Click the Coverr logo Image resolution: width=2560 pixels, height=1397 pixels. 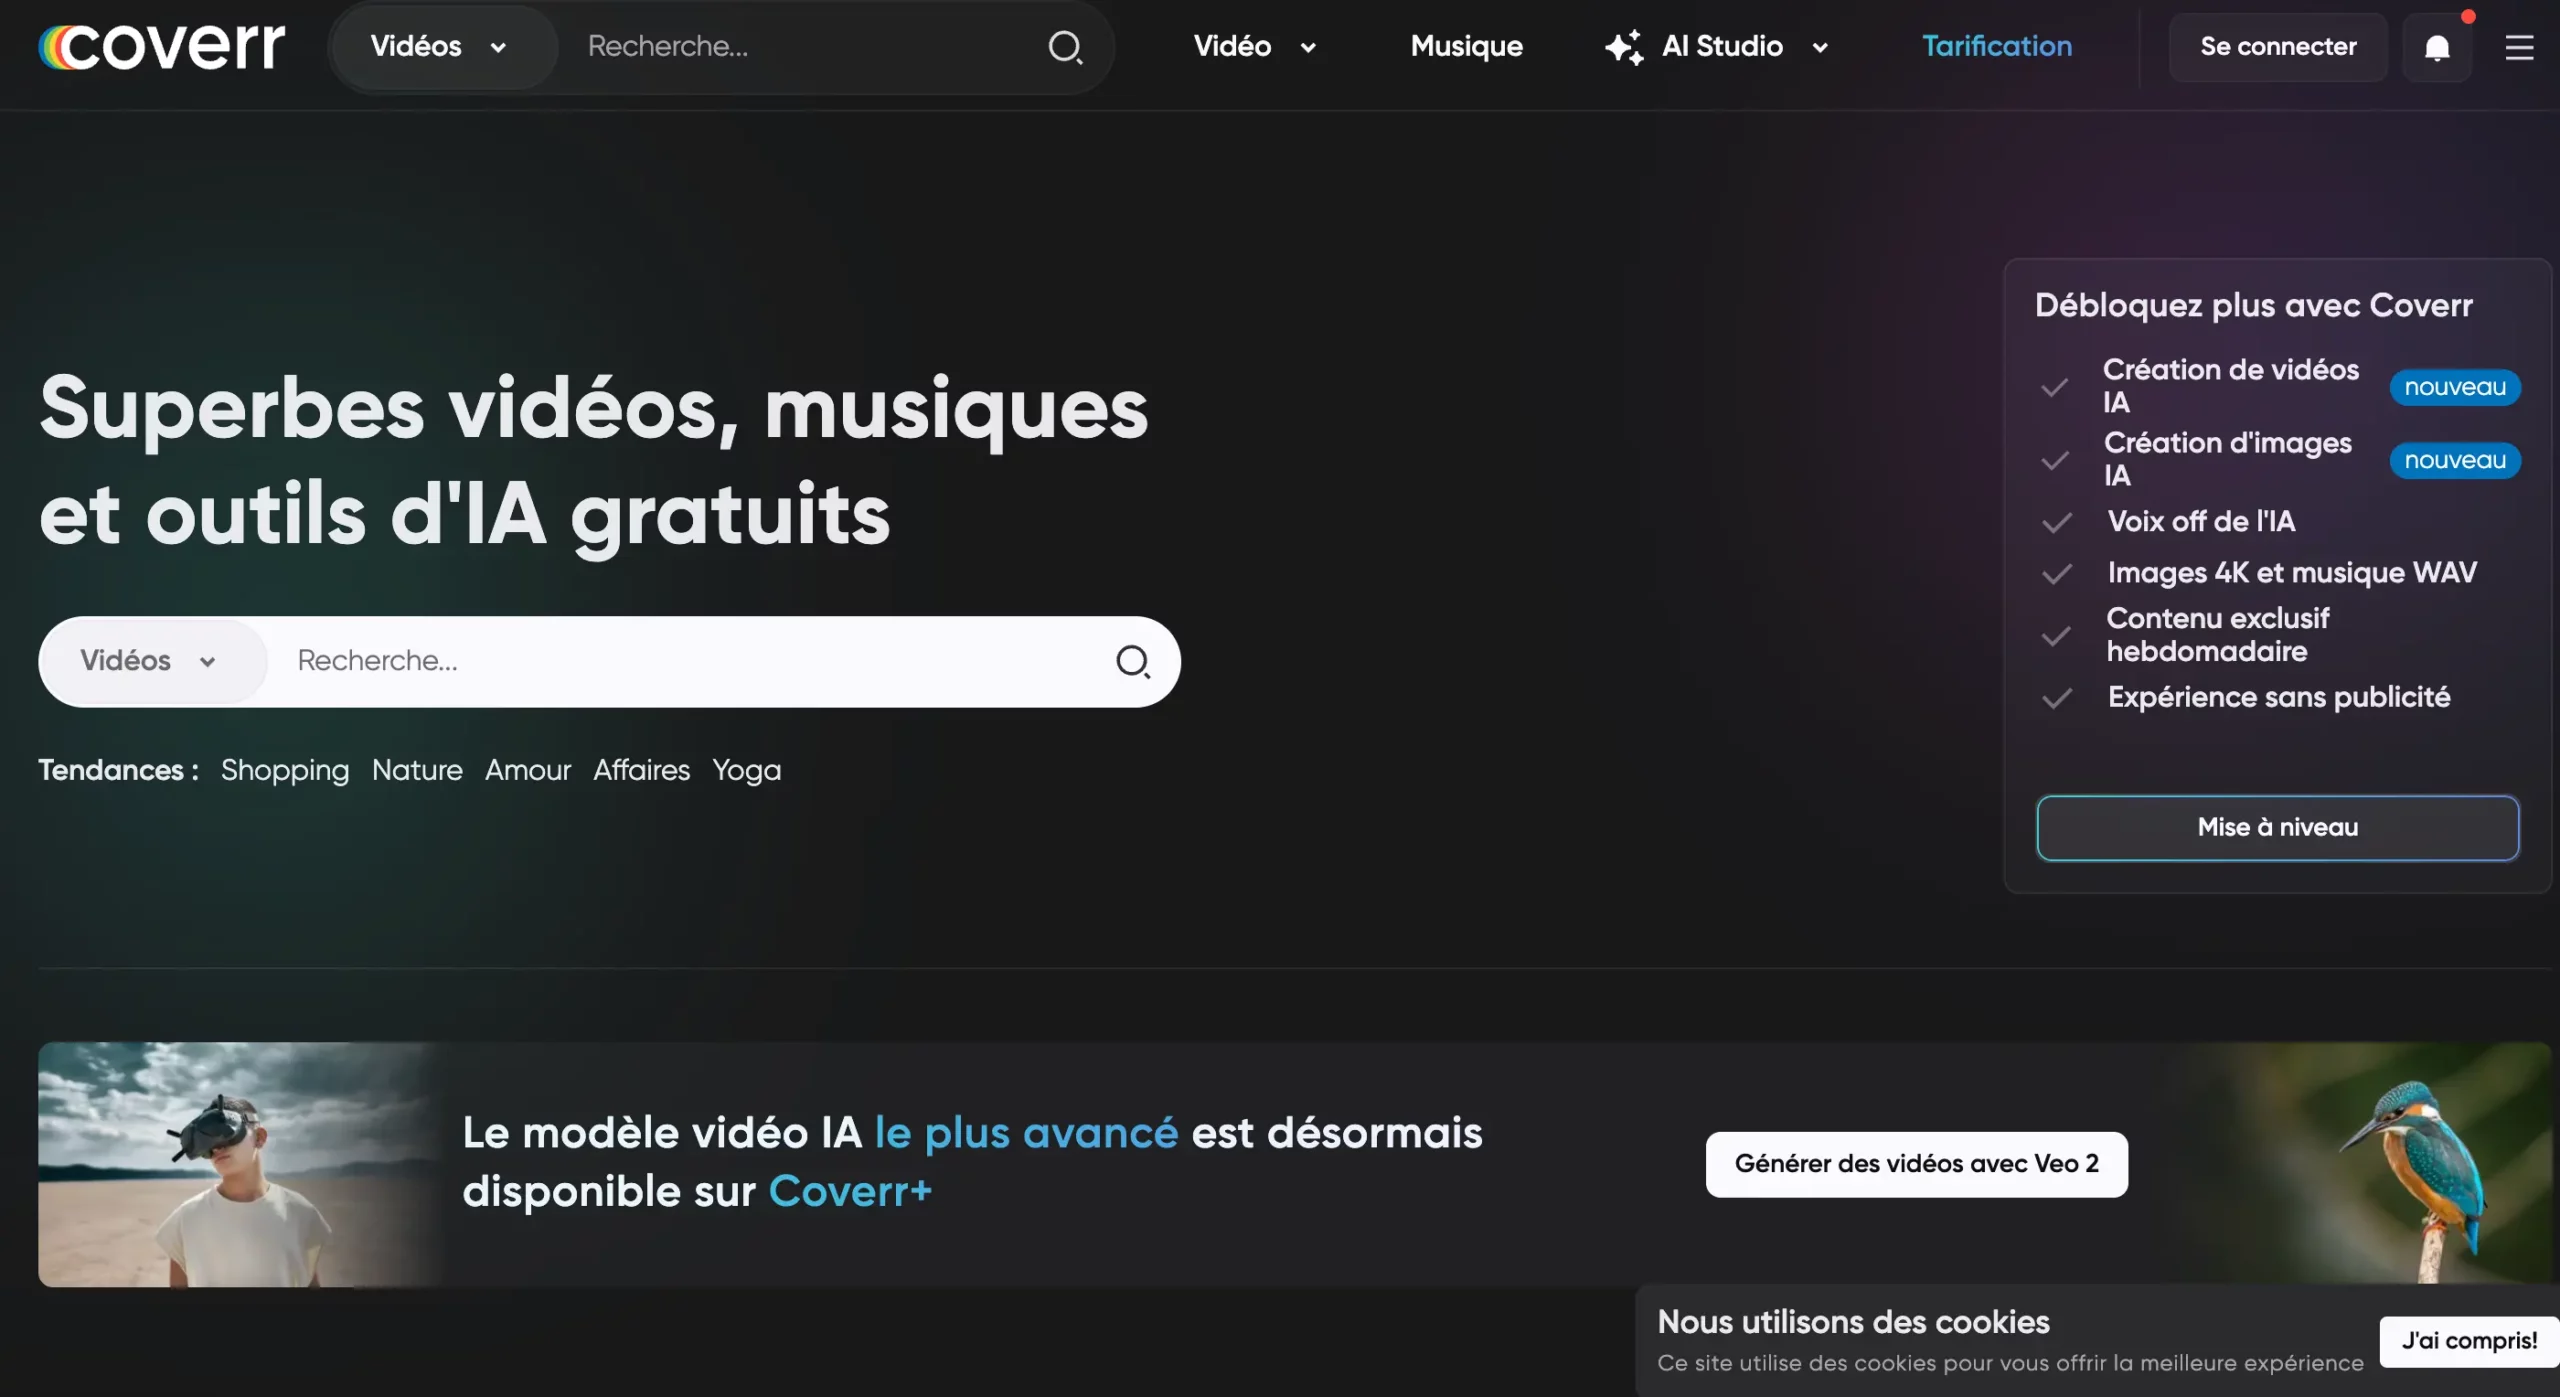[162, 46]
